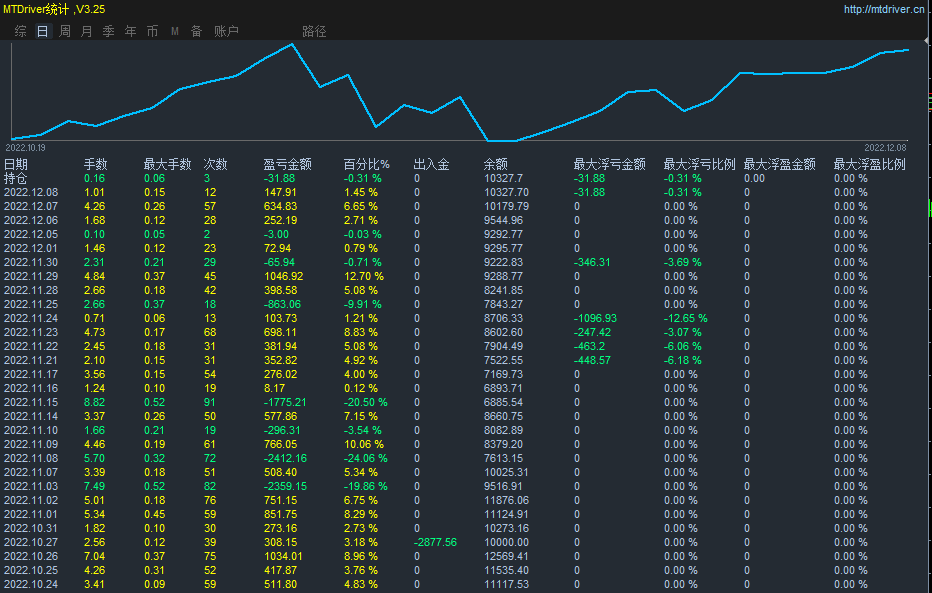932x593 pixels.
Task: Select the 2022.10.24 date row
Action: [31, 584]
